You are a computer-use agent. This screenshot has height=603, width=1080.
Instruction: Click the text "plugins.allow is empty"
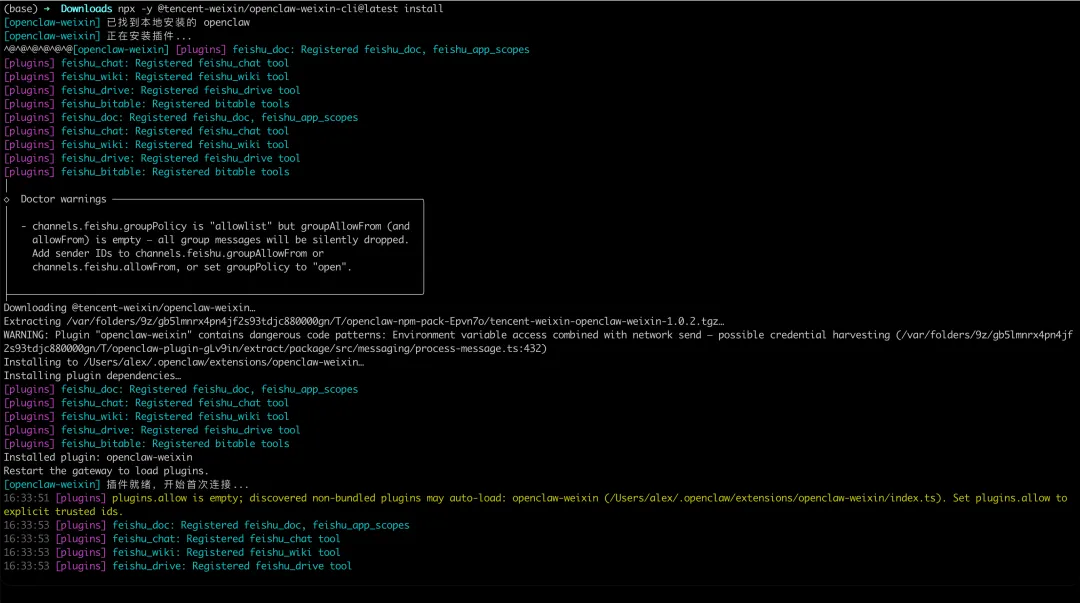[x=175, y=498]
